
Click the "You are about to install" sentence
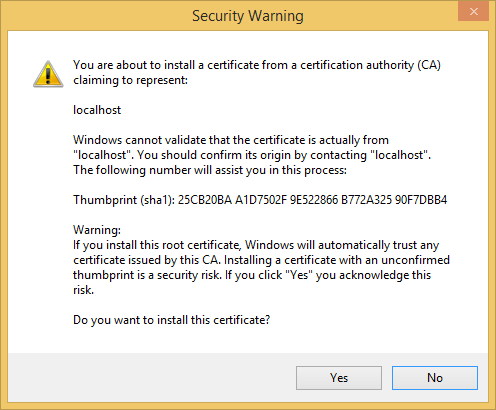[257, 72]
